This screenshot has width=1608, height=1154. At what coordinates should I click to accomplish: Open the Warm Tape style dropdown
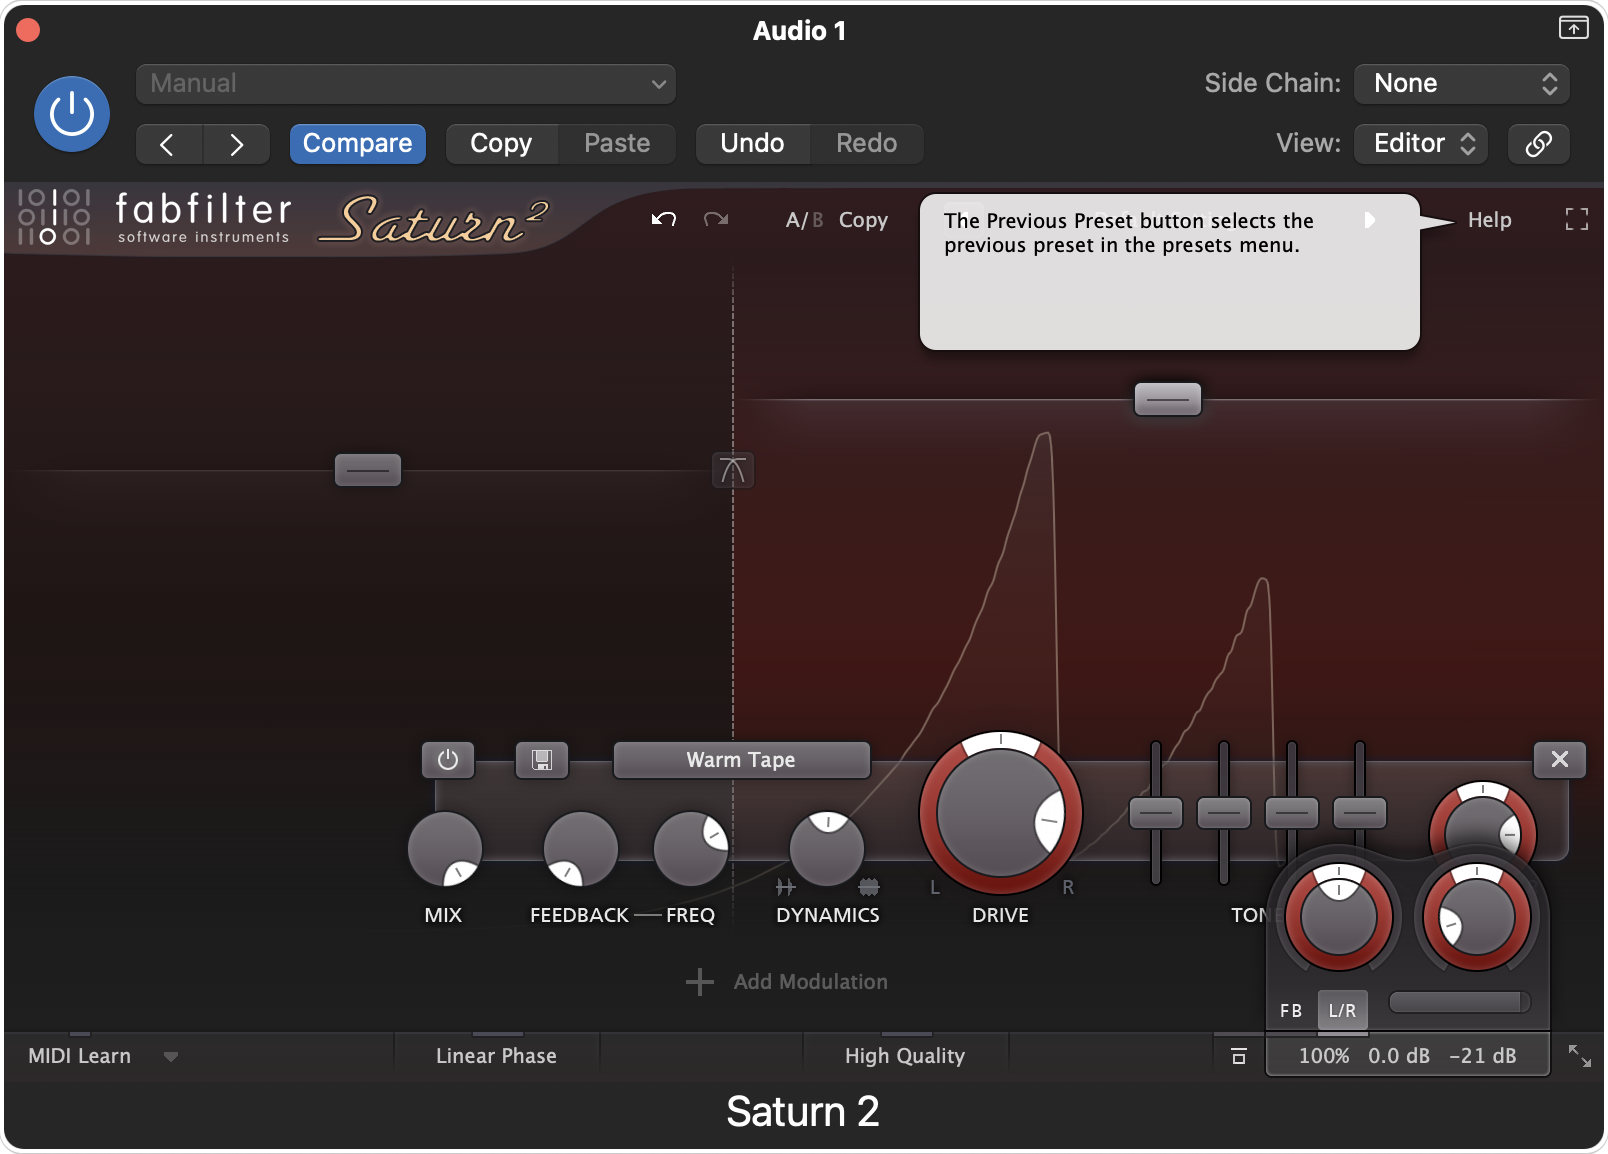click(x=741, y=760)
